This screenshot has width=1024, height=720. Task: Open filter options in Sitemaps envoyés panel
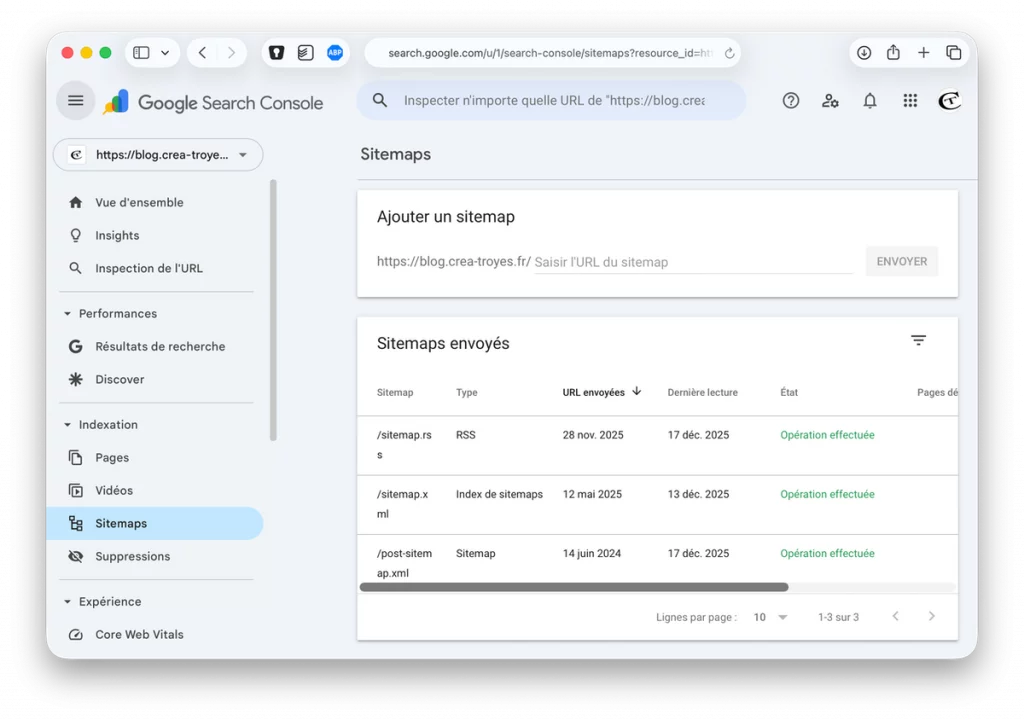[x=918, y=340]
